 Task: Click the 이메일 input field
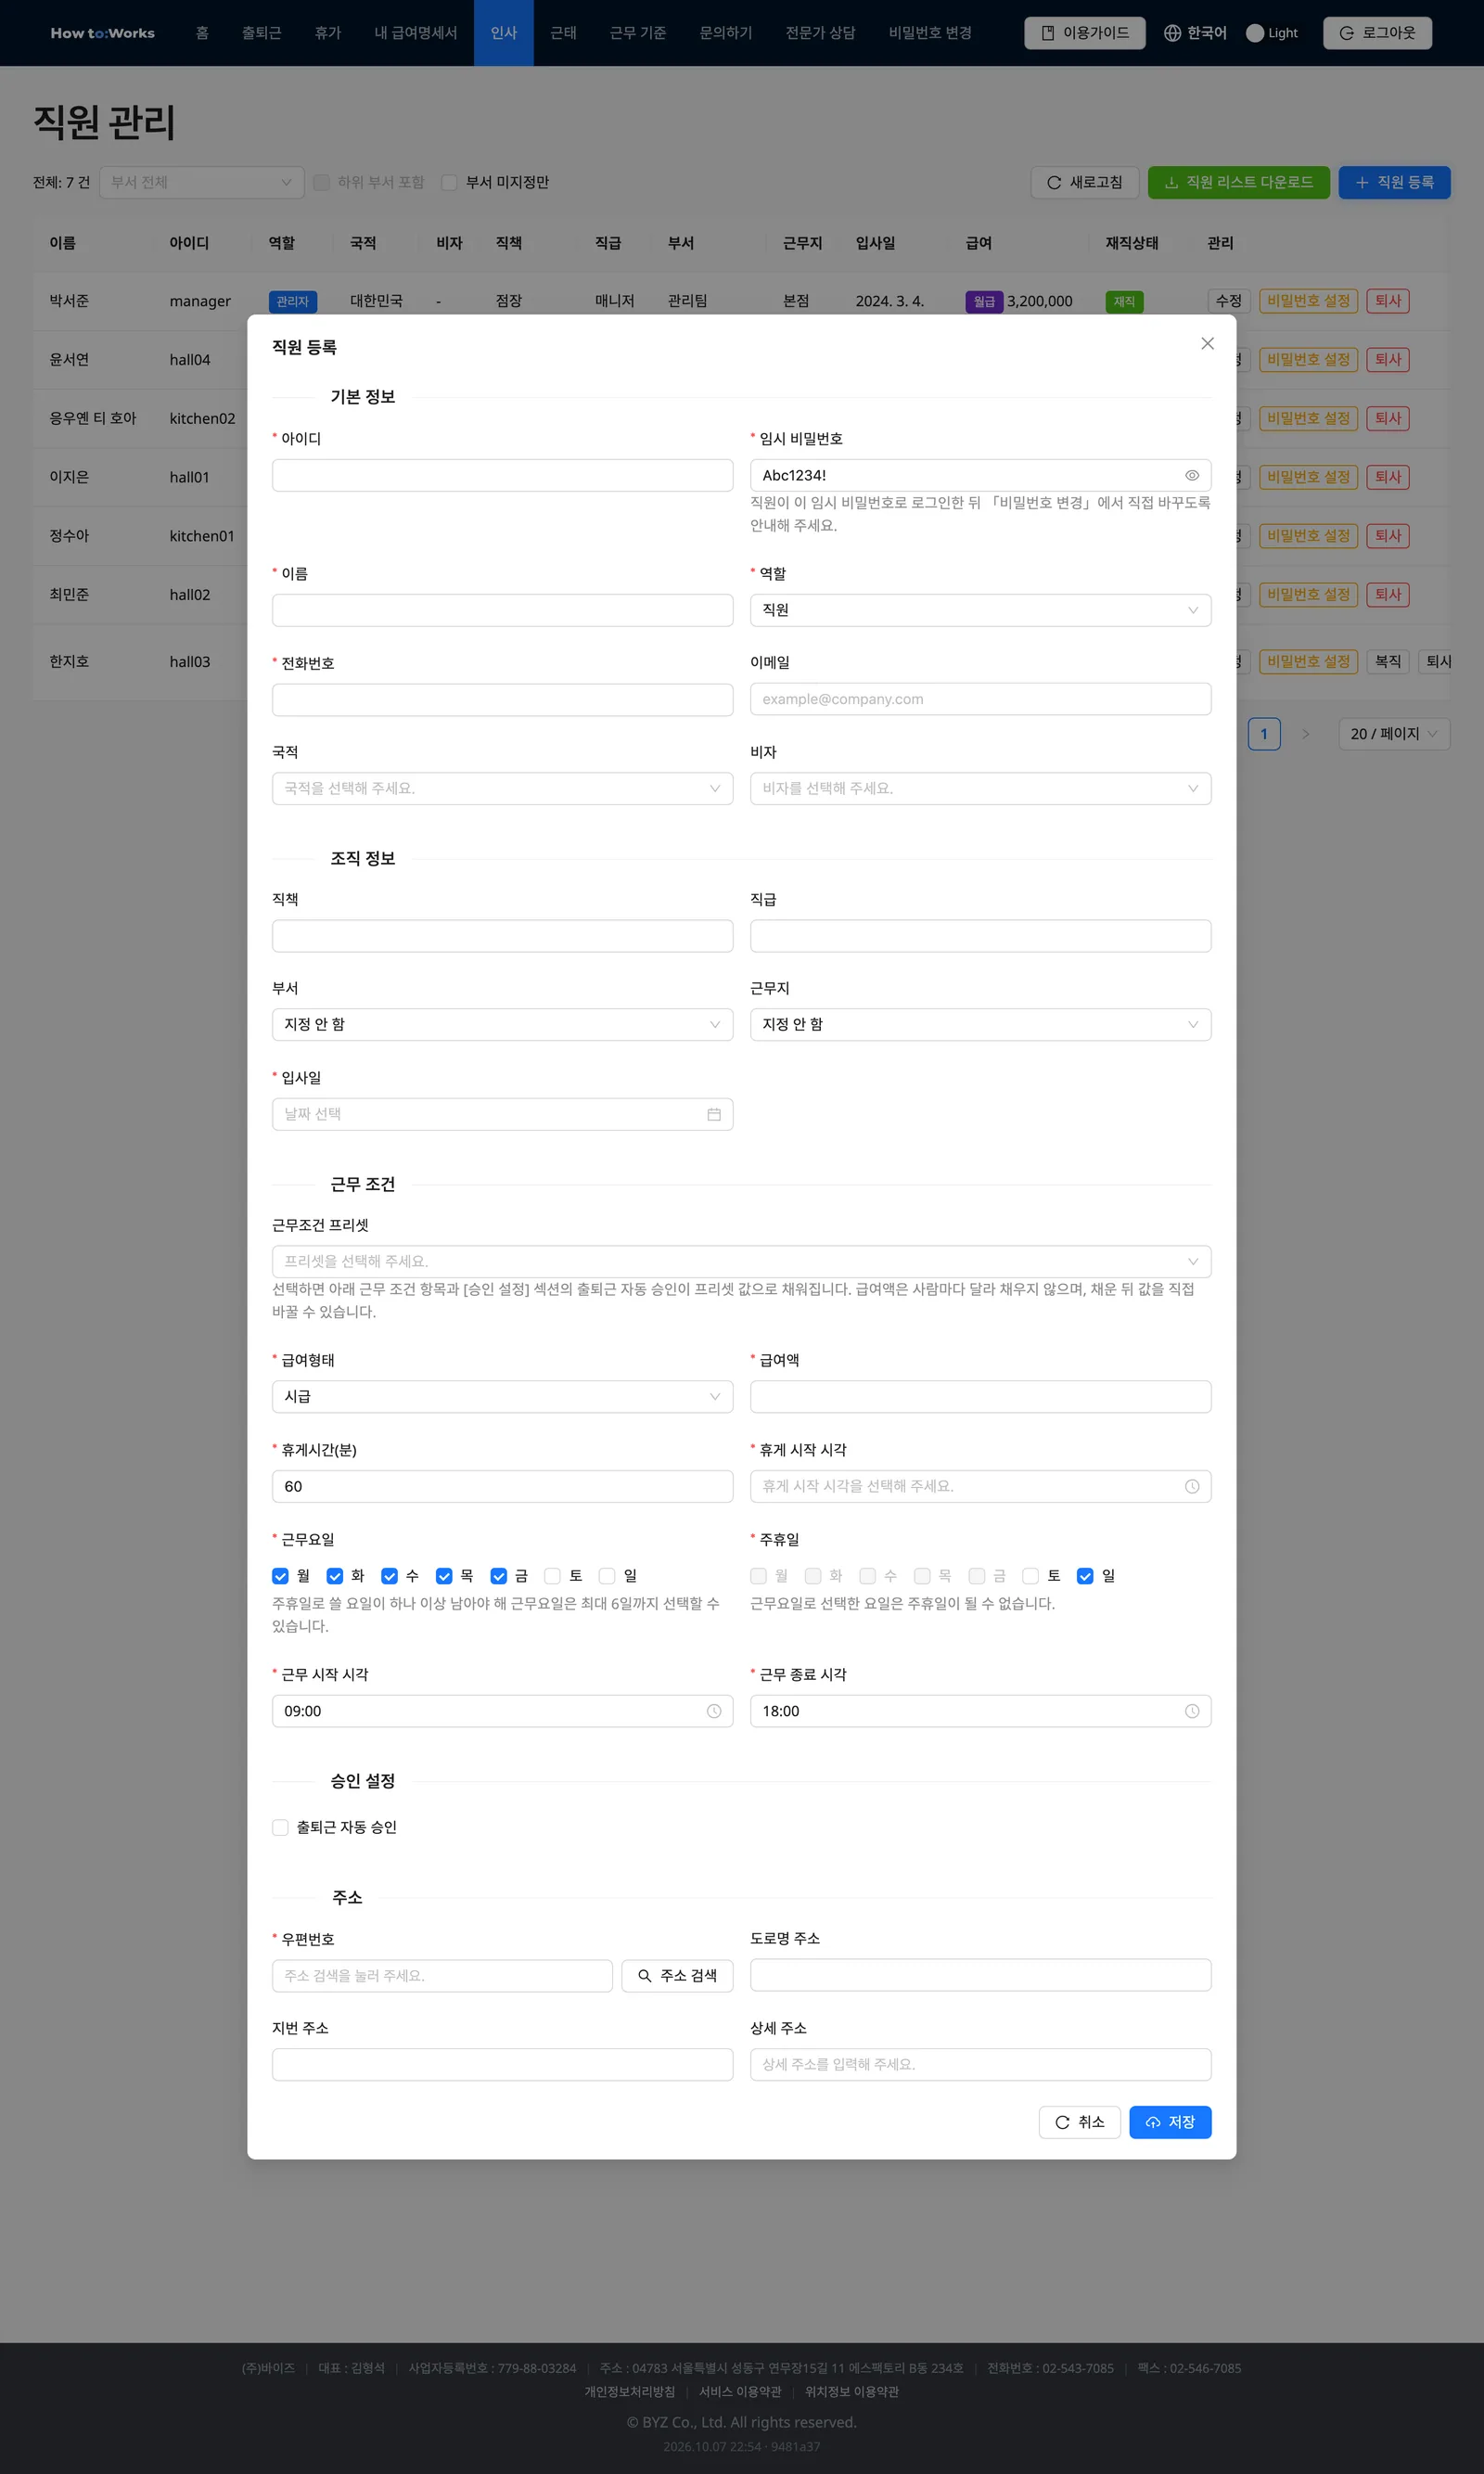click(x=980, y=699)
